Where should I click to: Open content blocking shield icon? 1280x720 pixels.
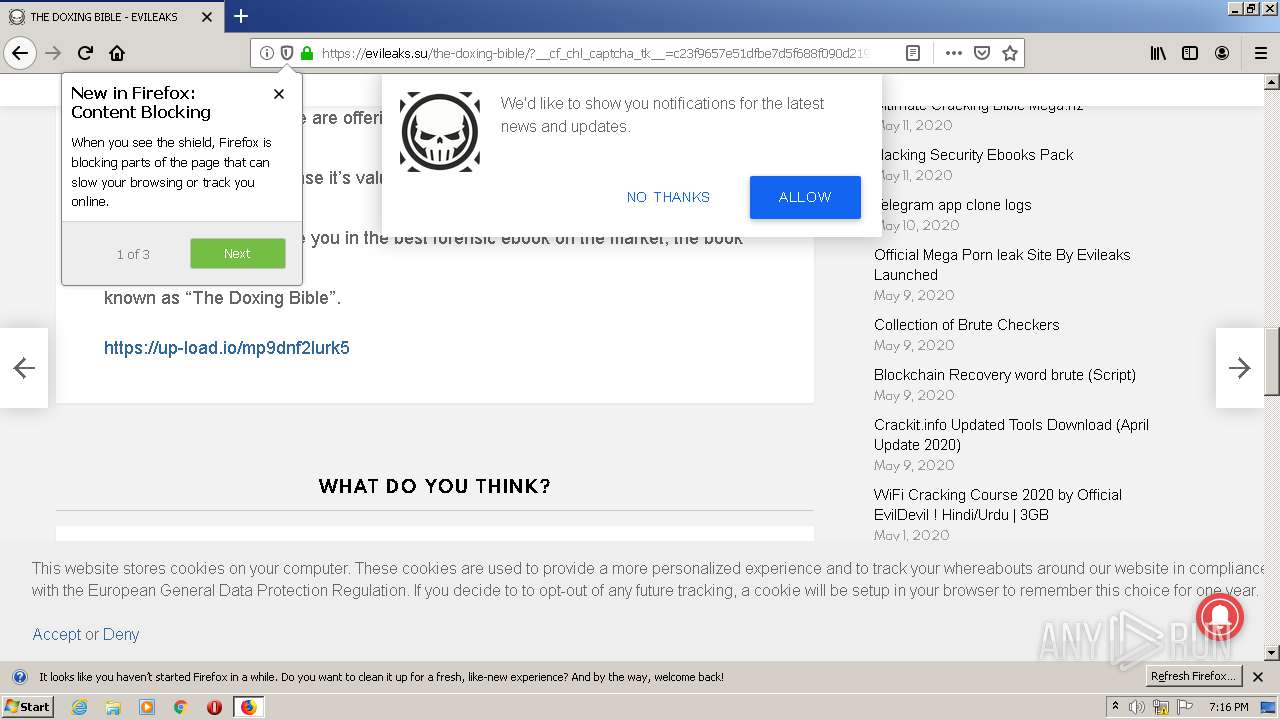[287, 53]
